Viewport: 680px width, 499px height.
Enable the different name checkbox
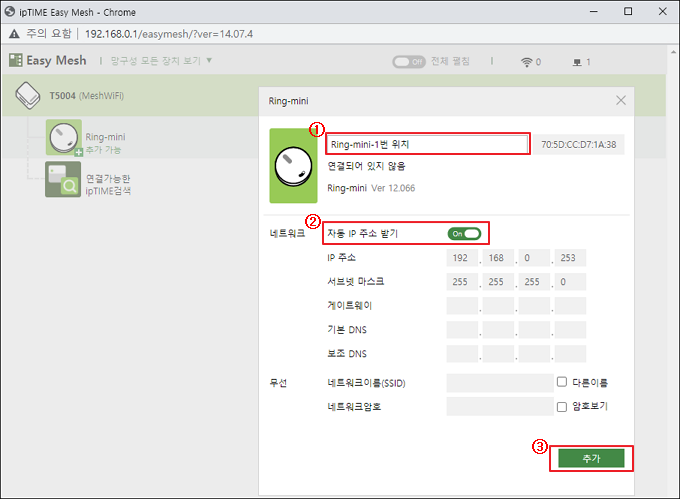(x=562, y=382)
